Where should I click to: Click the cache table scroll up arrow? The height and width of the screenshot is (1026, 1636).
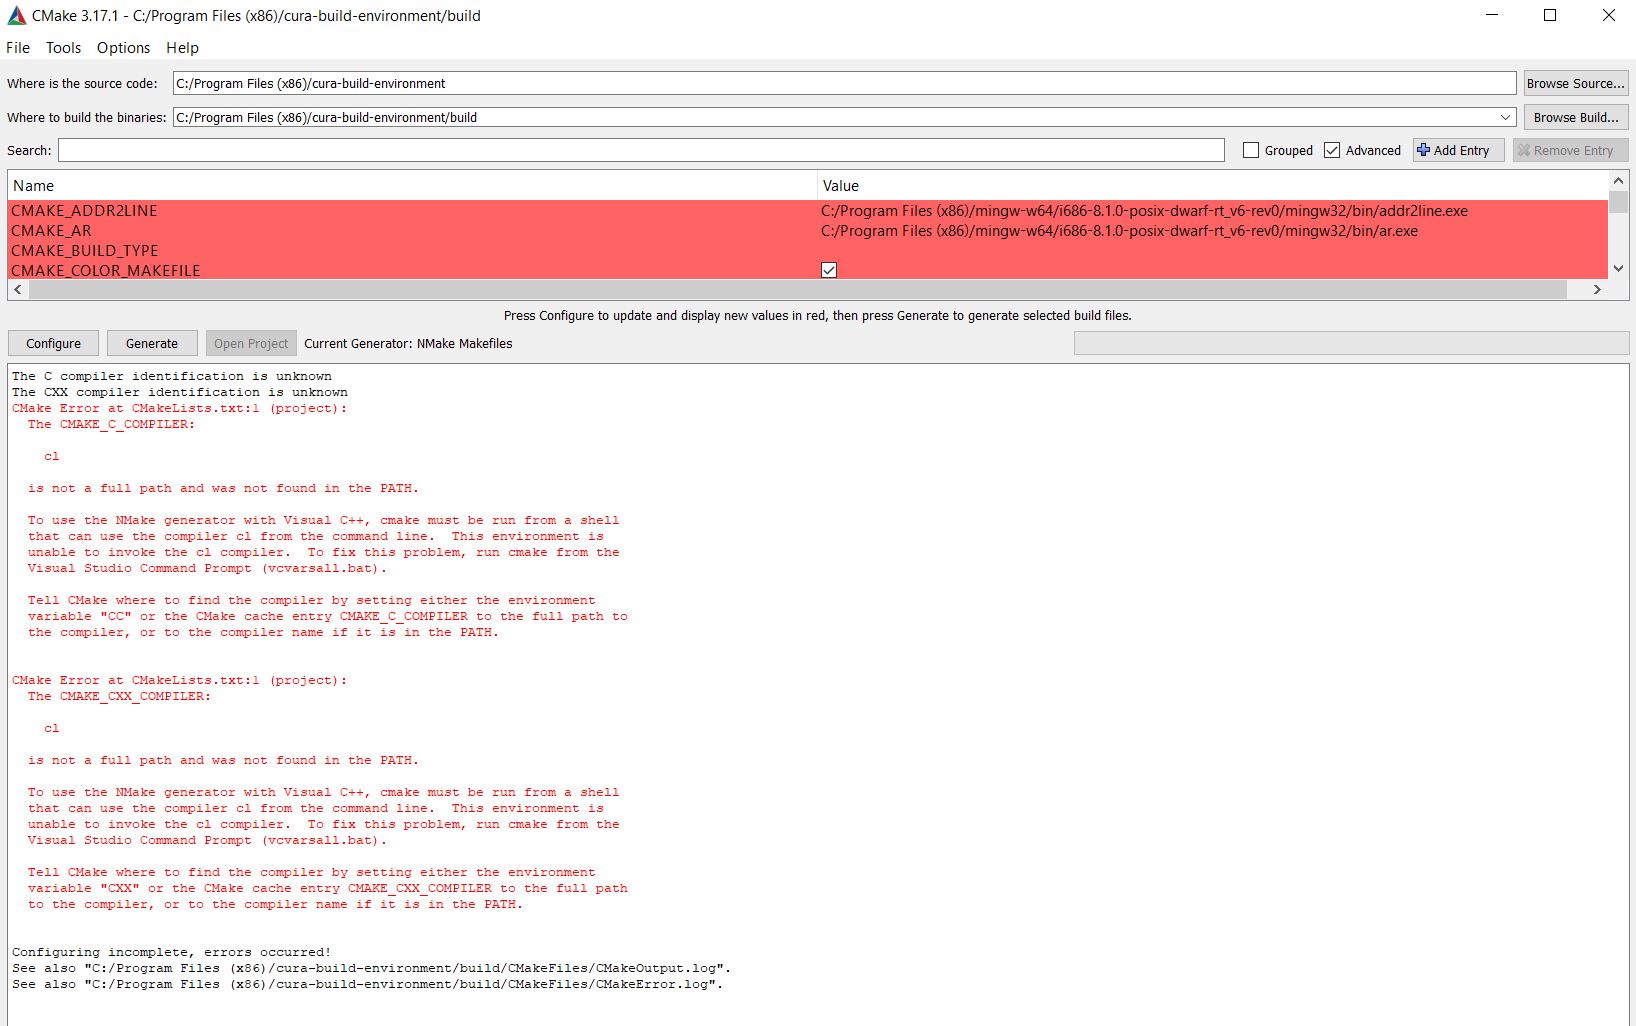pos(1618,180)
